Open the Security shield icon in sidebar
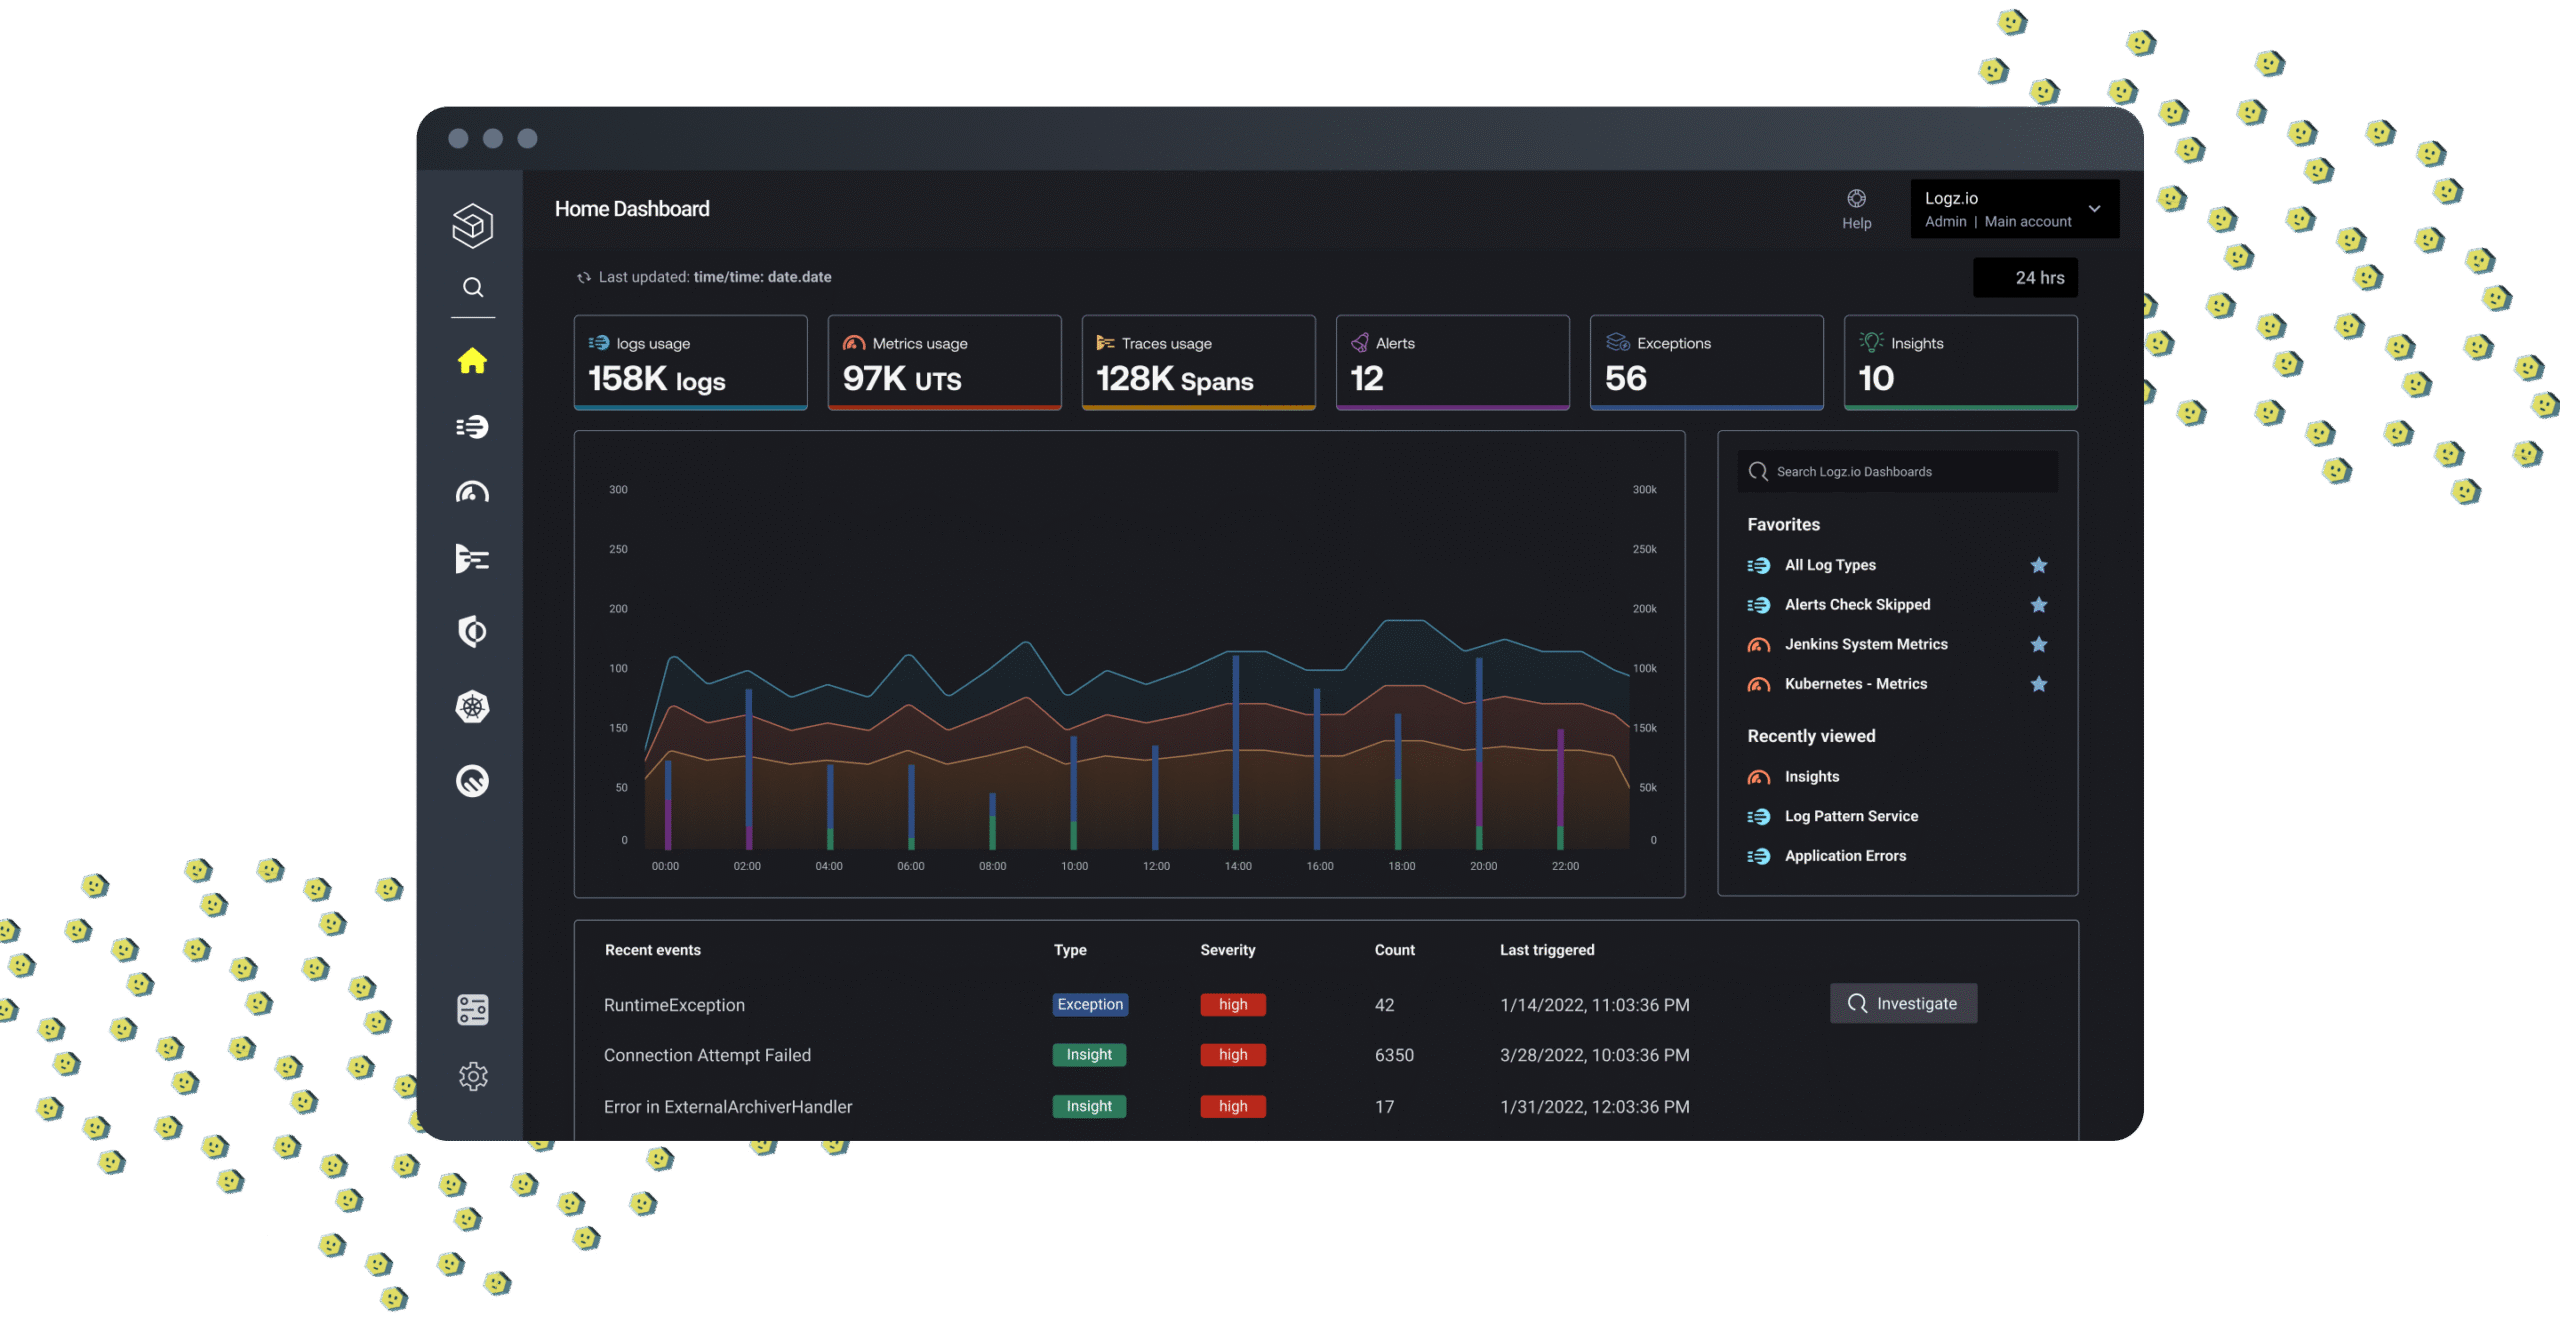Viewport: 2560px width, 1340px height. (472, 632)
